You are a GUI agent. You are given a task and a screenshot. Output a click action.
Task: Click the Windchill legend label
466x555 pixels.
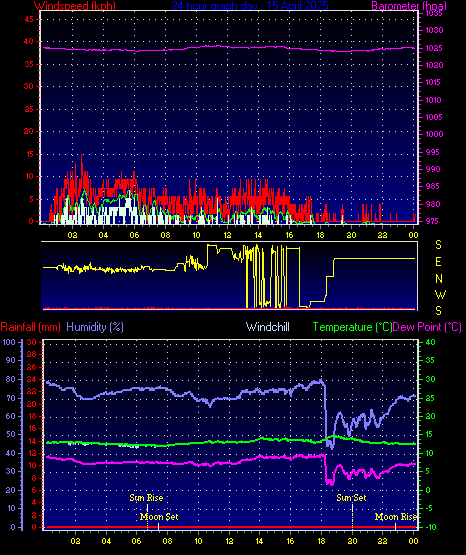pos(267,327)
